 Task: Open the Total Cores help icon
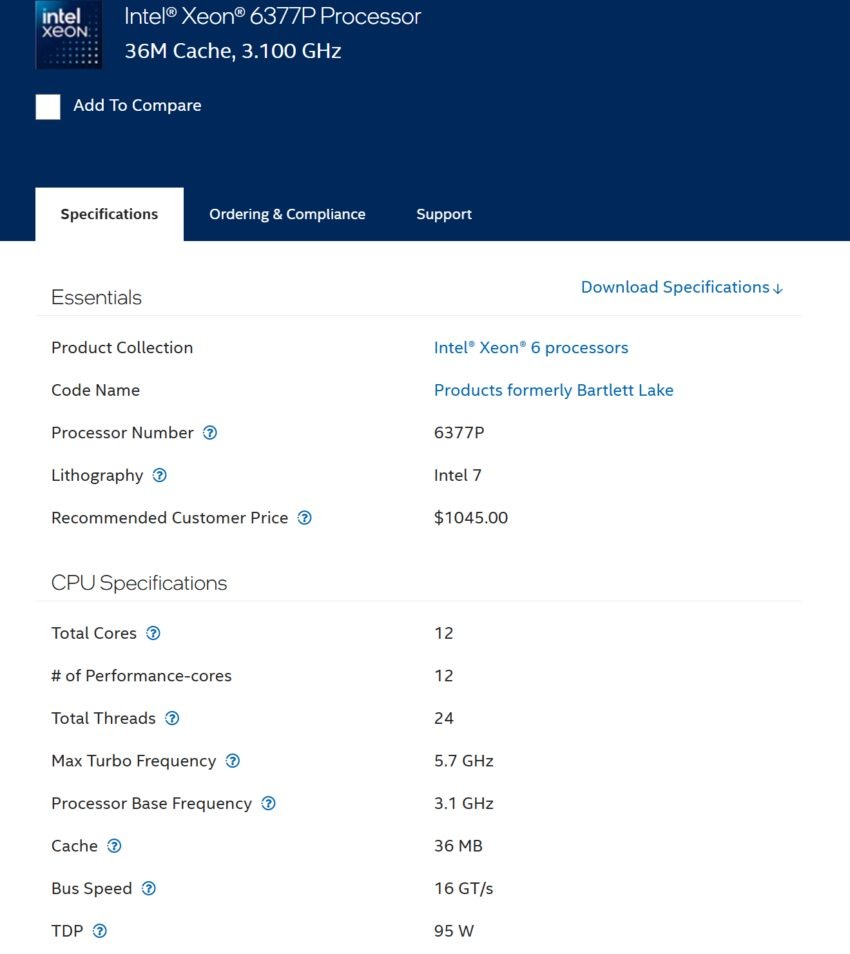click(153, 633)
